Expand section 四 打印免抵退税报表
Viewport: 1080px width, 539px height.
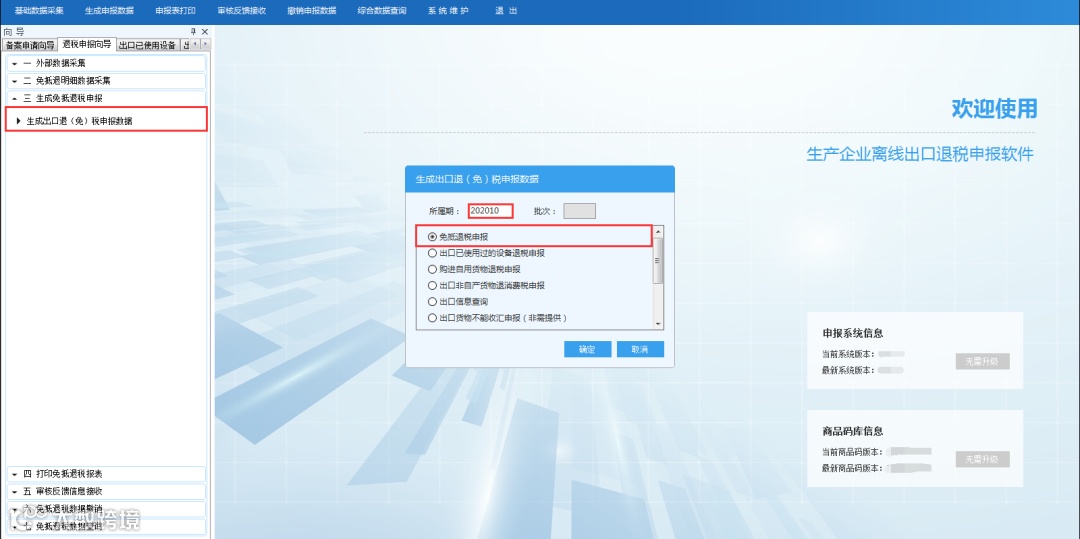(107, 474)
